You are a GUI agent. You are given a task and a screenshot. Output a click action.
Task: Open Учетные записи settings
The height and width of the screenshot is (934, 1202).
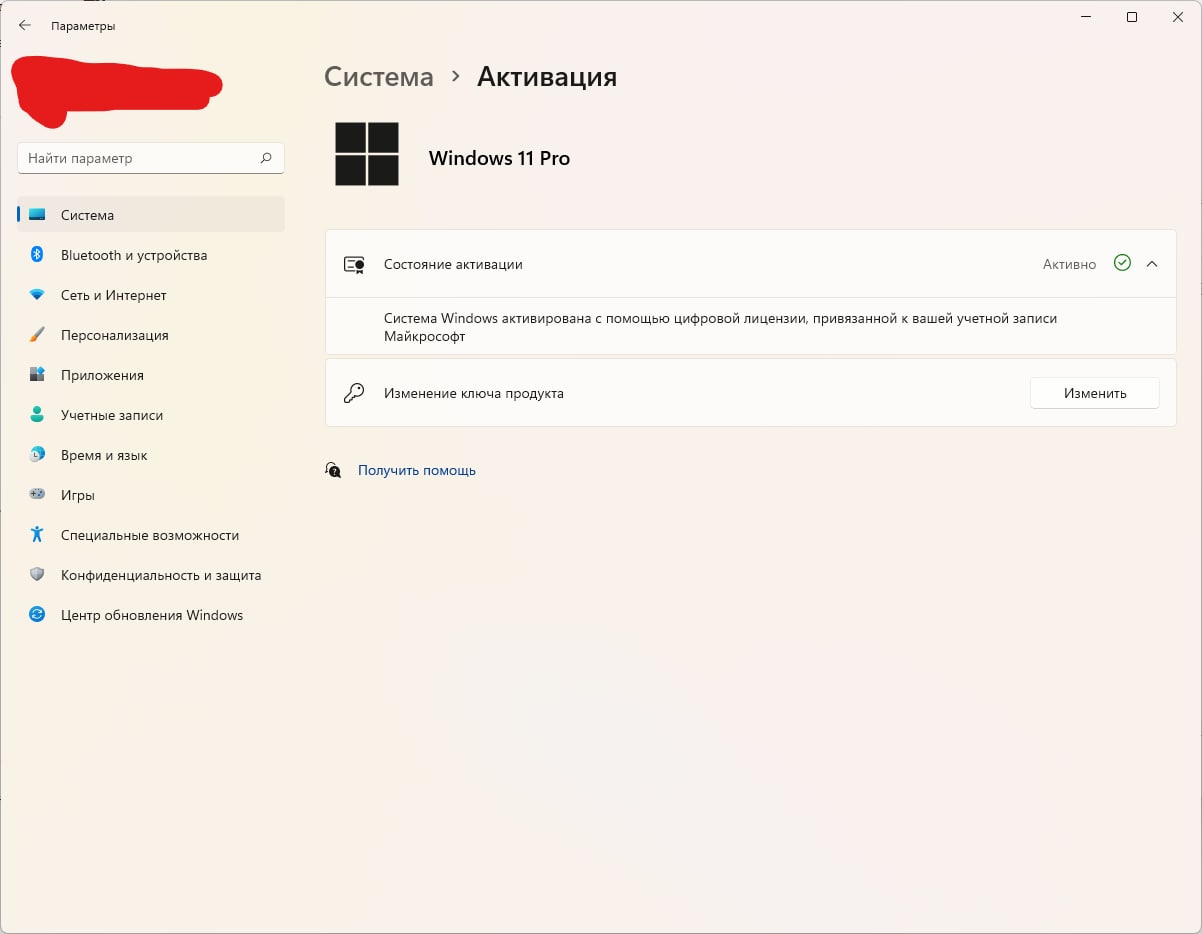[151, 415]
